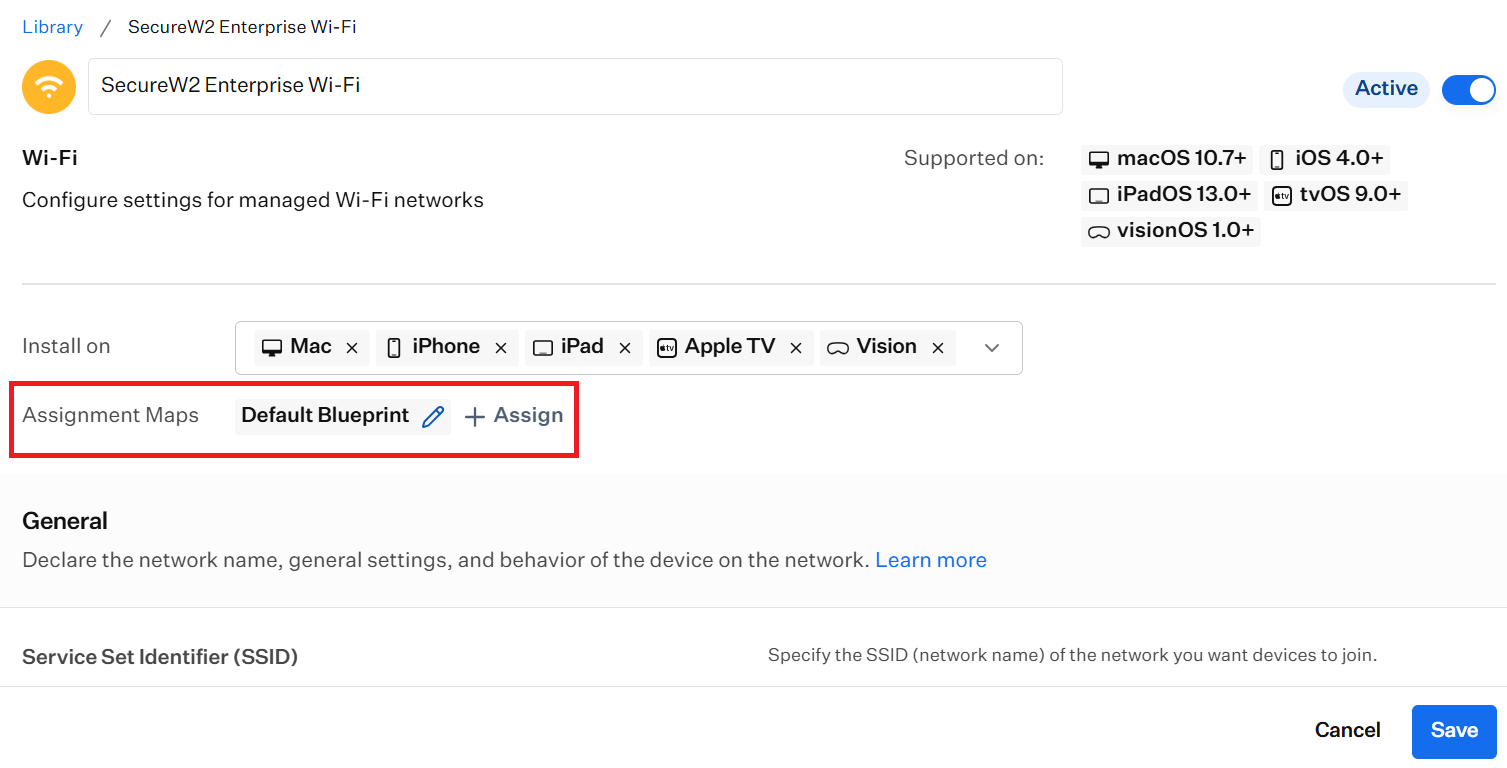
Task: Click the profile name input field
Action: [x=575, y=86]
